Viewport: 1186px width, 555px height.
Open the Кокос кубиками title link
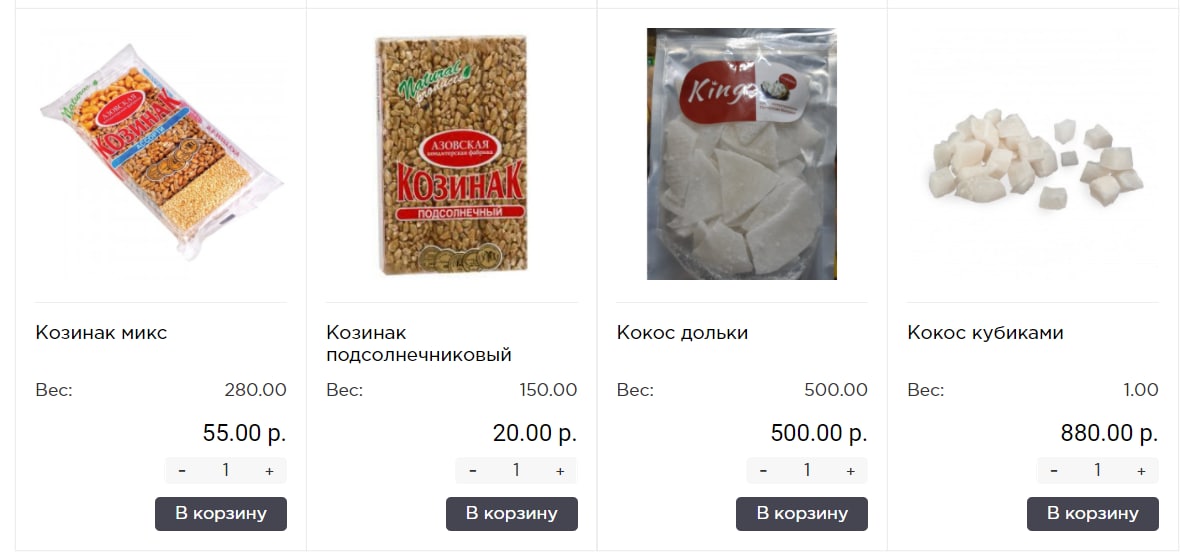(x=986, y=333)
